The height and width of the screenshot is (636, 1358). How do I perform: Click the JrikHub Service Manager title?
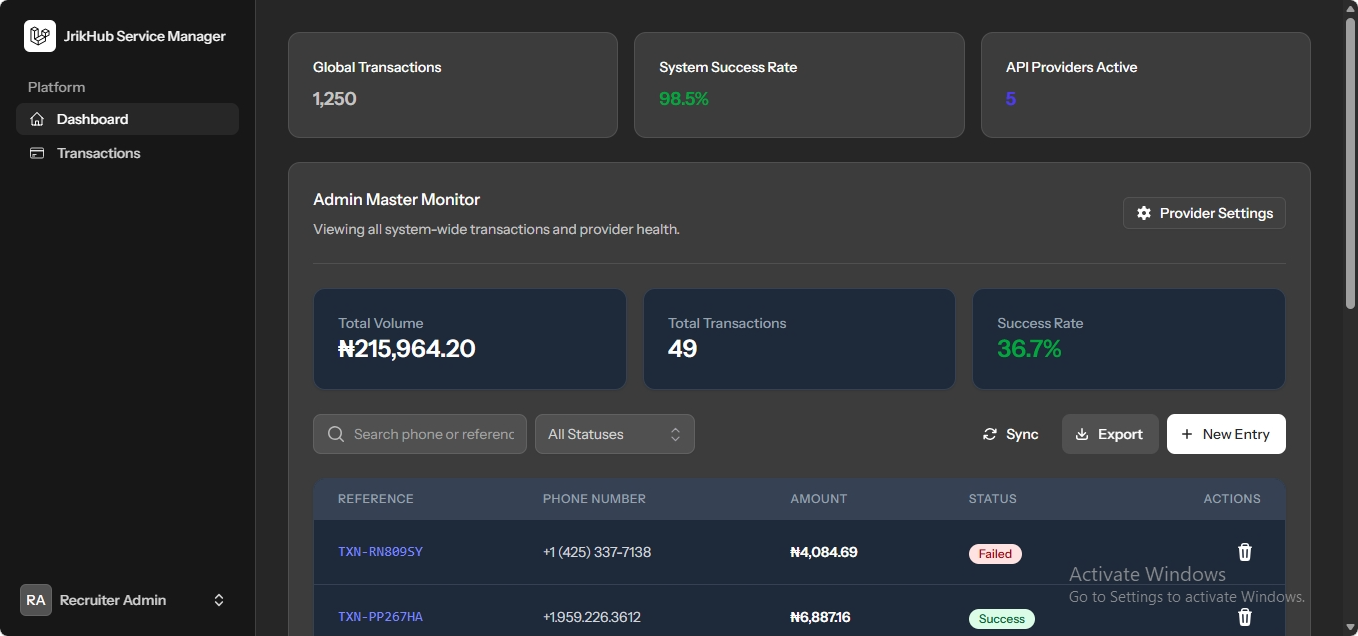[145, 36]
